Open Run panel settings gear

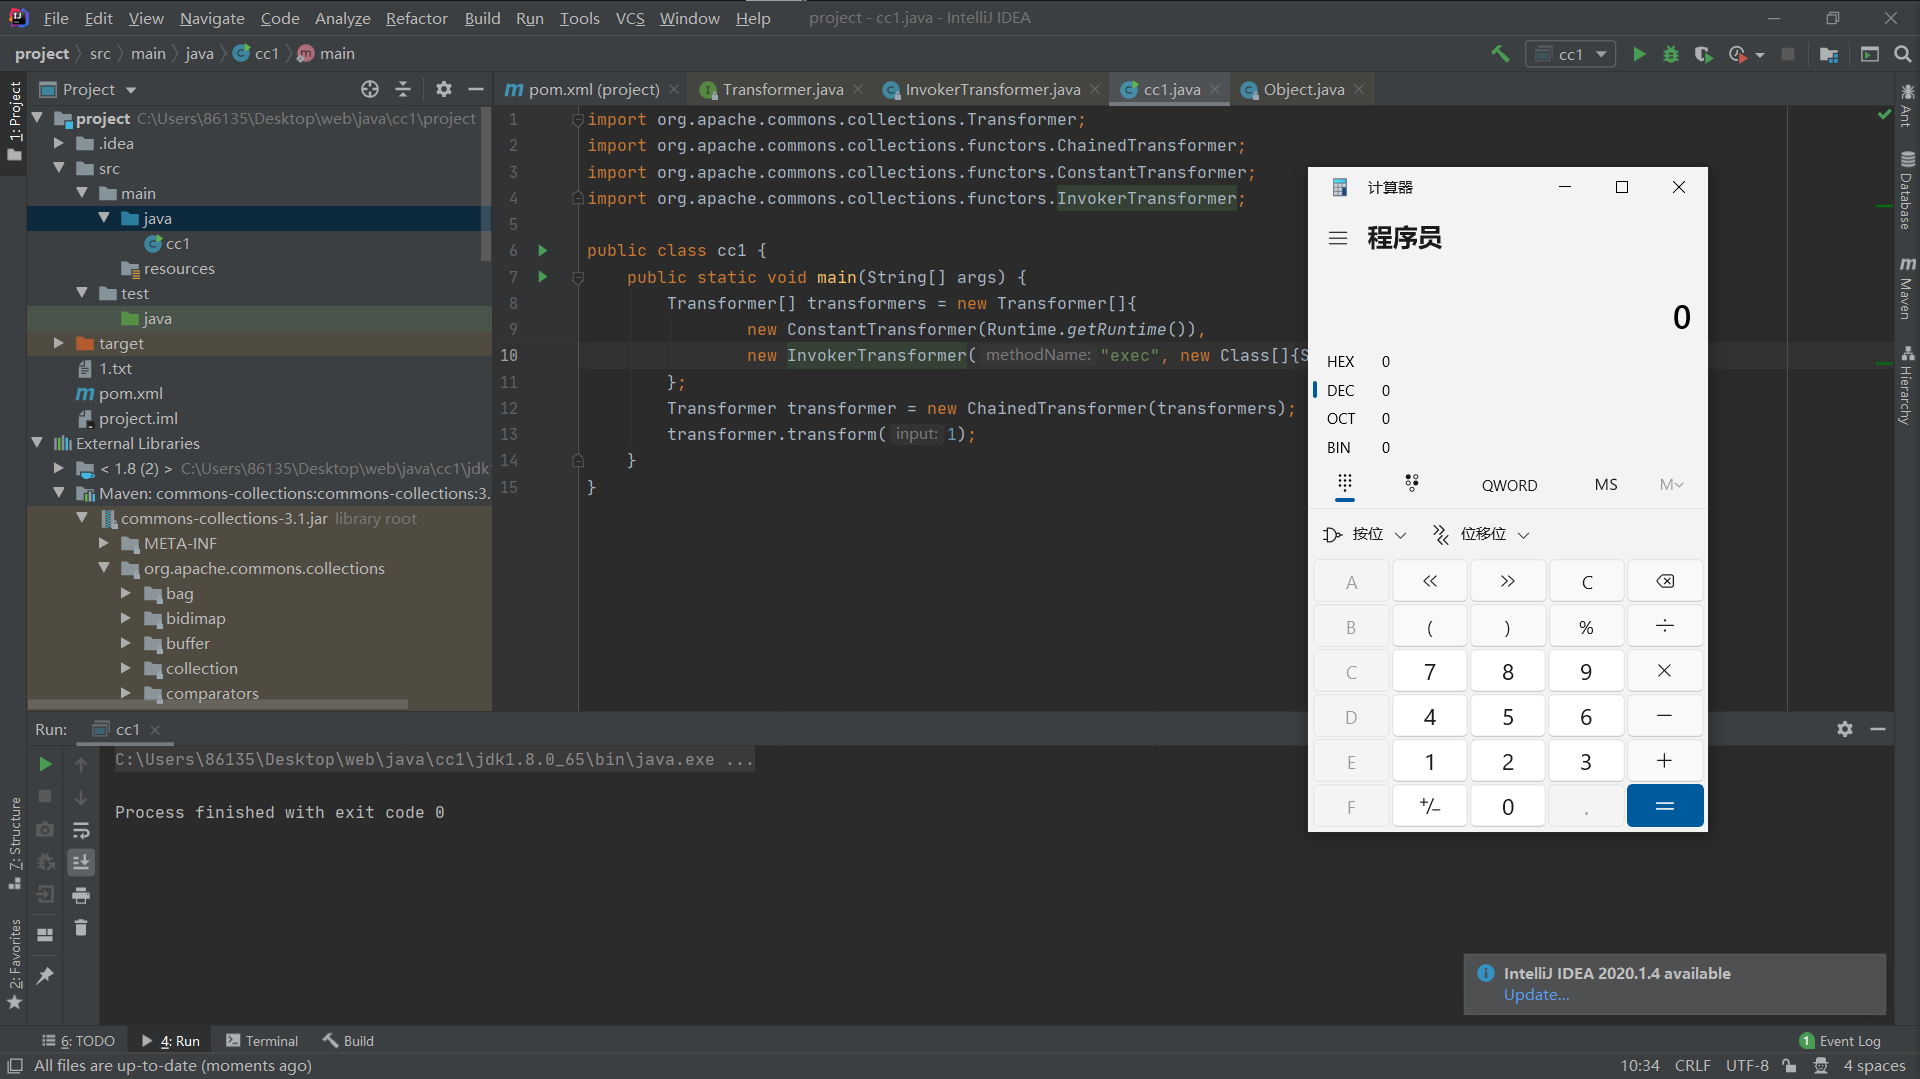tap(1845, 729)
